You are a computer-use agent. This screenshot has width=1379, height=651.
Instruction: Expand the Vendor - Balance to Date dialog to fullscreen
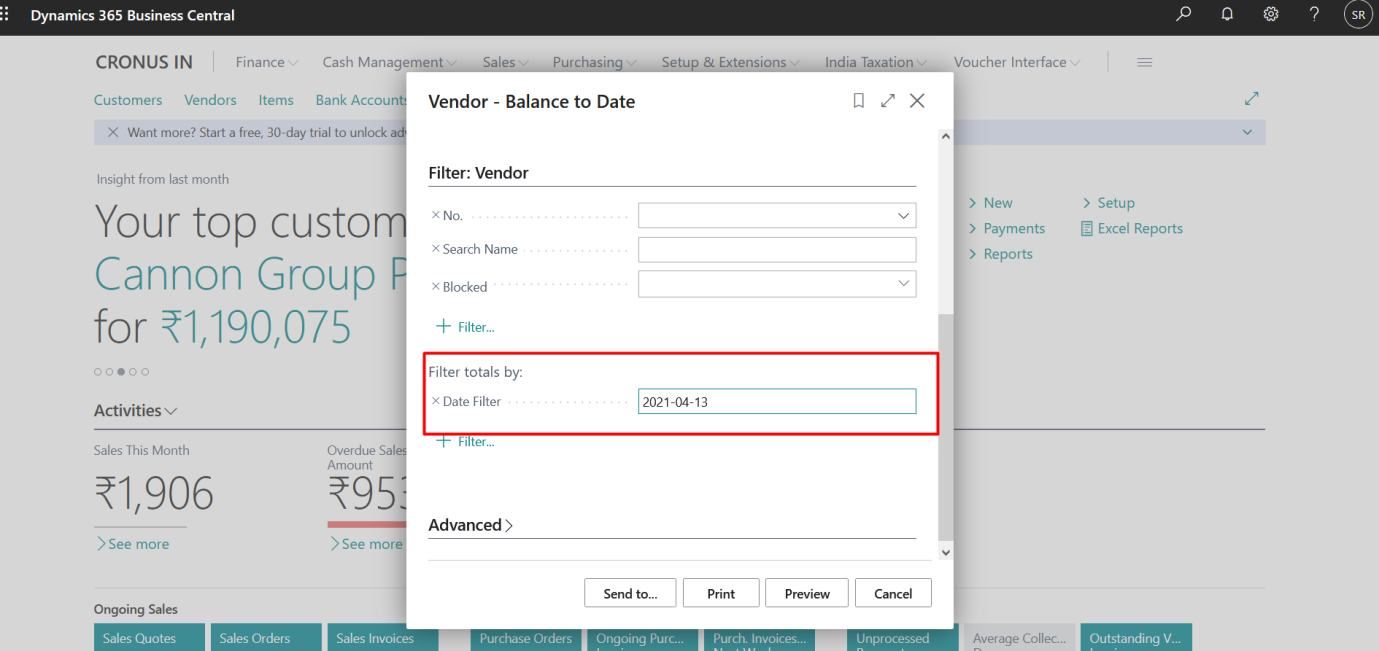(x=888, y=100)
